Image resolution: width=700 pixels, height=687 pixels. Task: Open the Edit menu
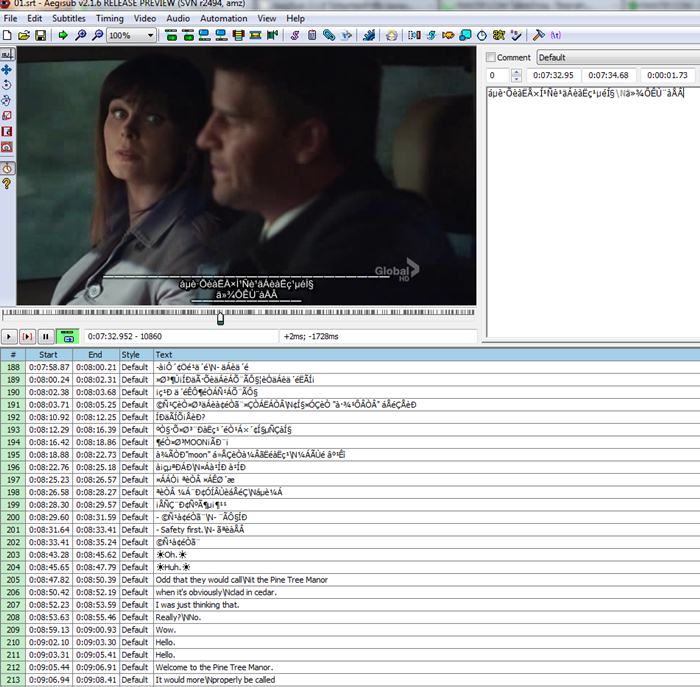click(34, 18)
